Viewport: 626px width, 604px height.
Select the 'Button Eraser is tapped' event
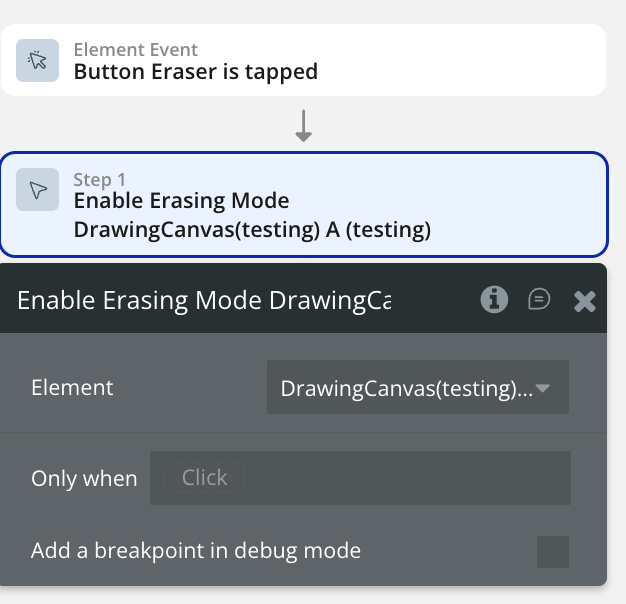tap(196, 71)
